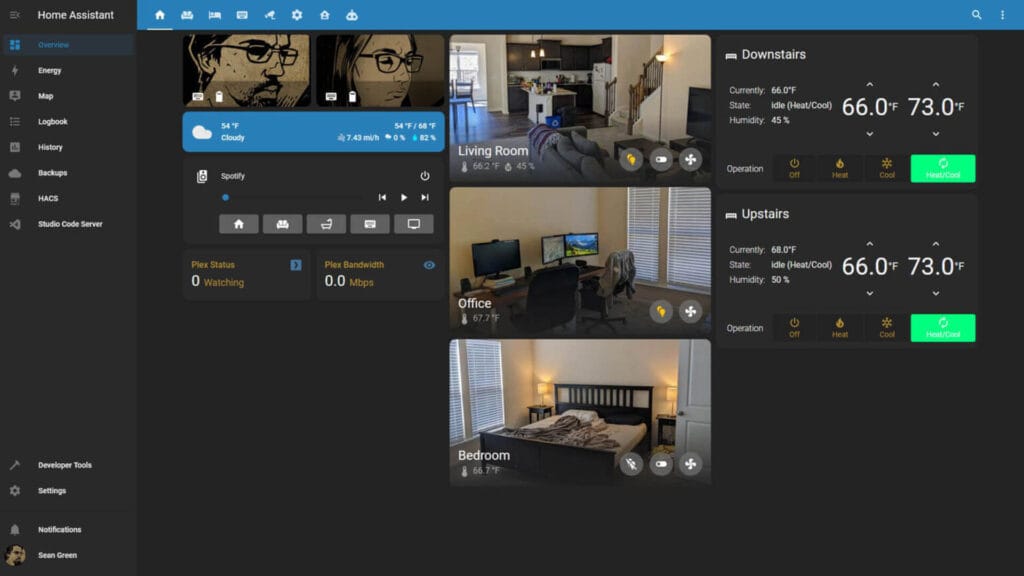The width and height of the screenshot is (1024, 576).
Task: Open the Plex Status card
Action: 247,274
